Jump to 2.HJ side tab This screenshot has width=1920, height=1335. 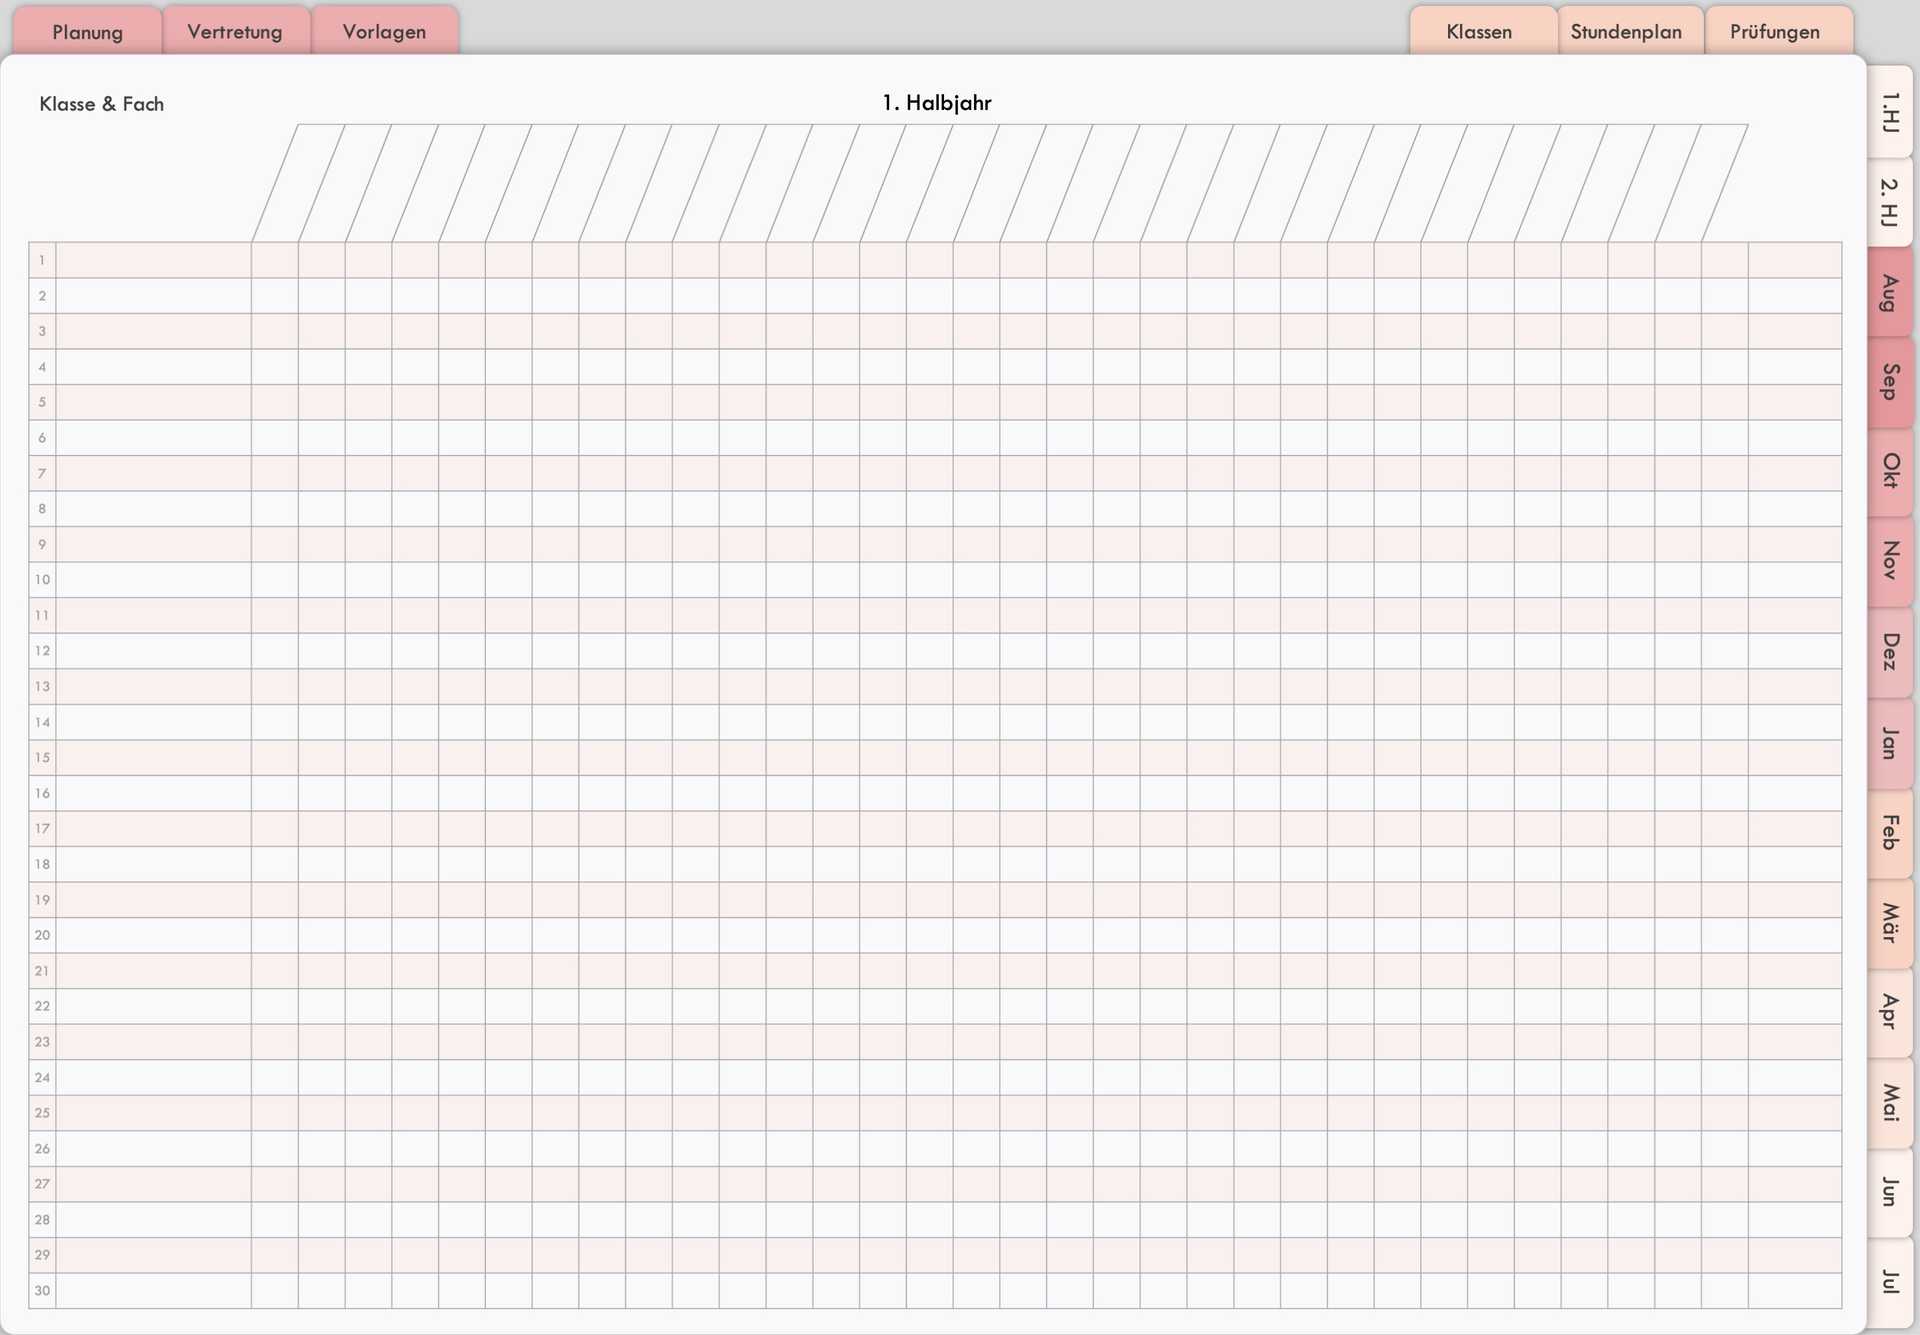[x=1889, y=202]
